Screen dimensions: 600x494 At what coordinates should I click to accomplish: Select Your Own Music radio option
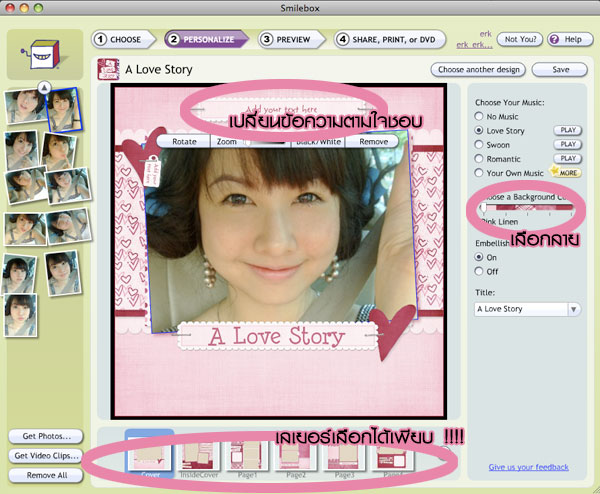pos(480,172)
